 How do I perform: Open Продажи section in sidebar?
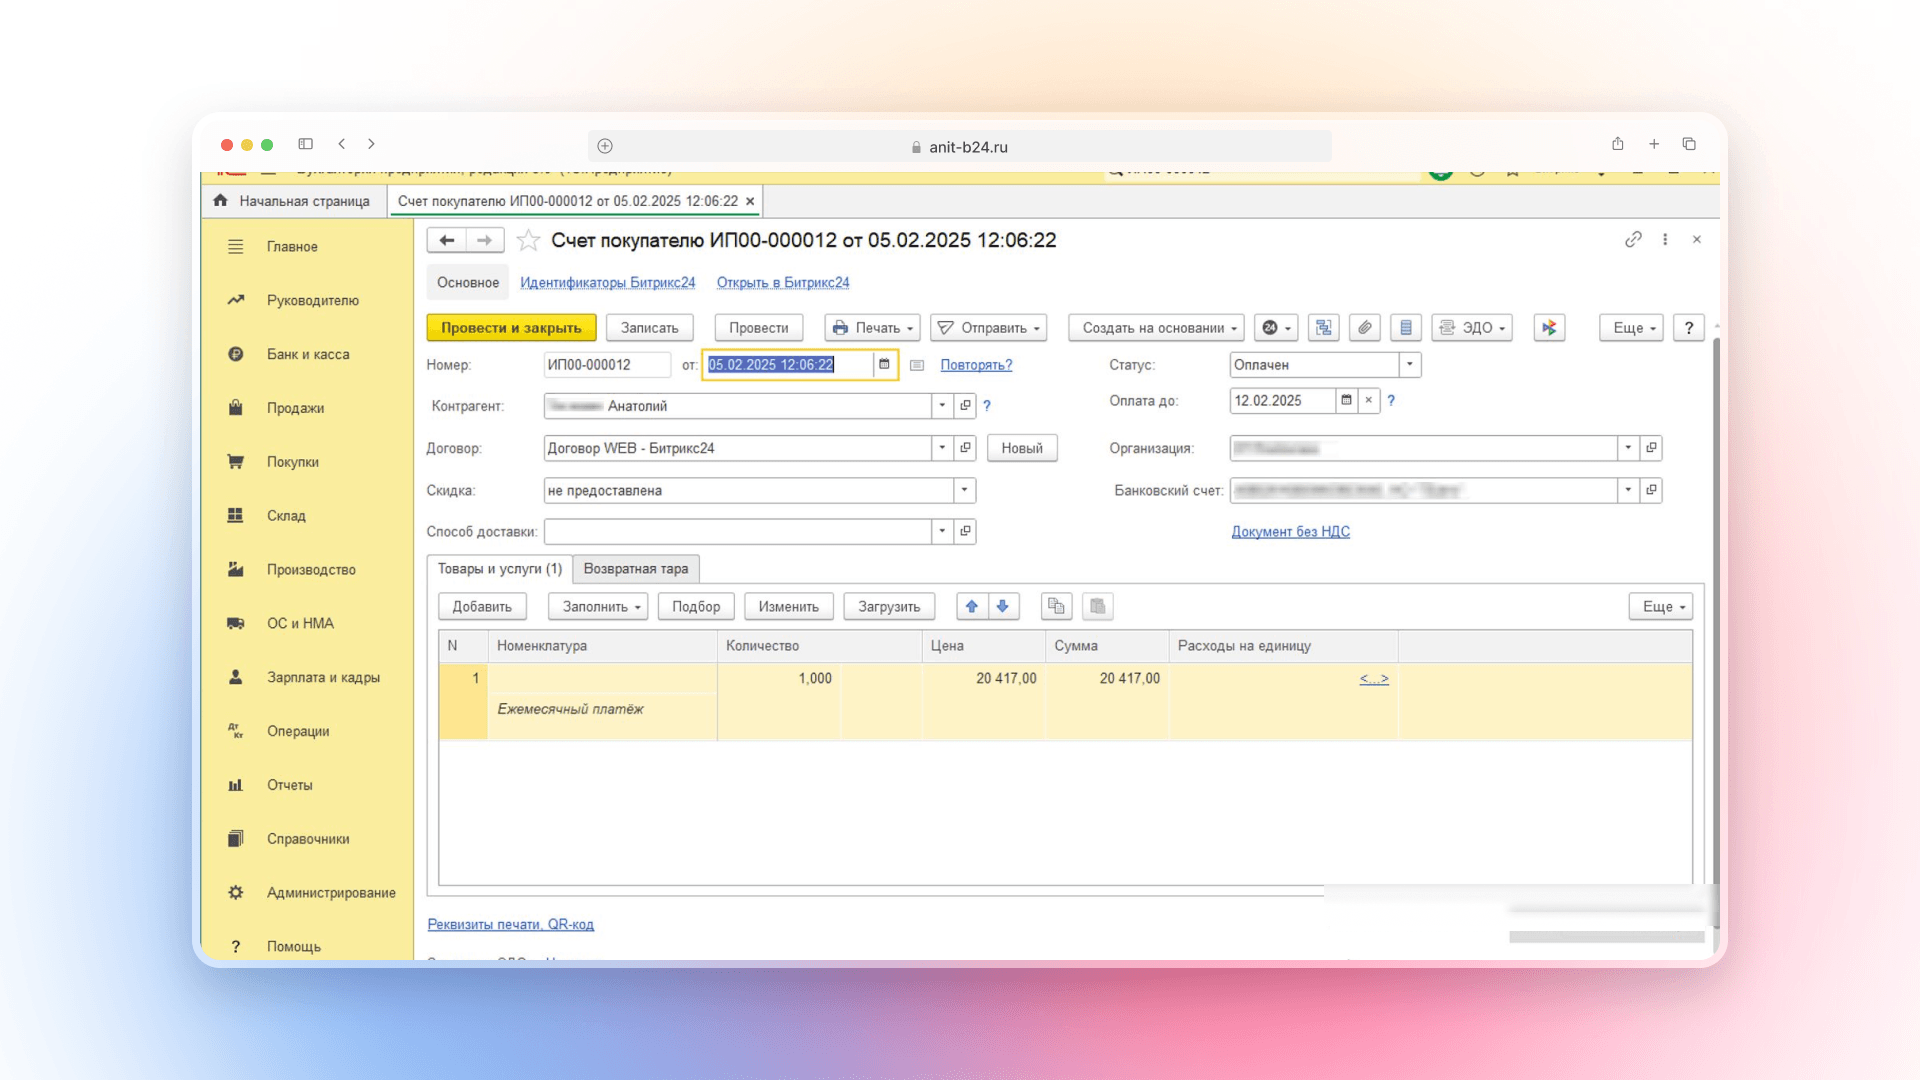pos(295,408)
